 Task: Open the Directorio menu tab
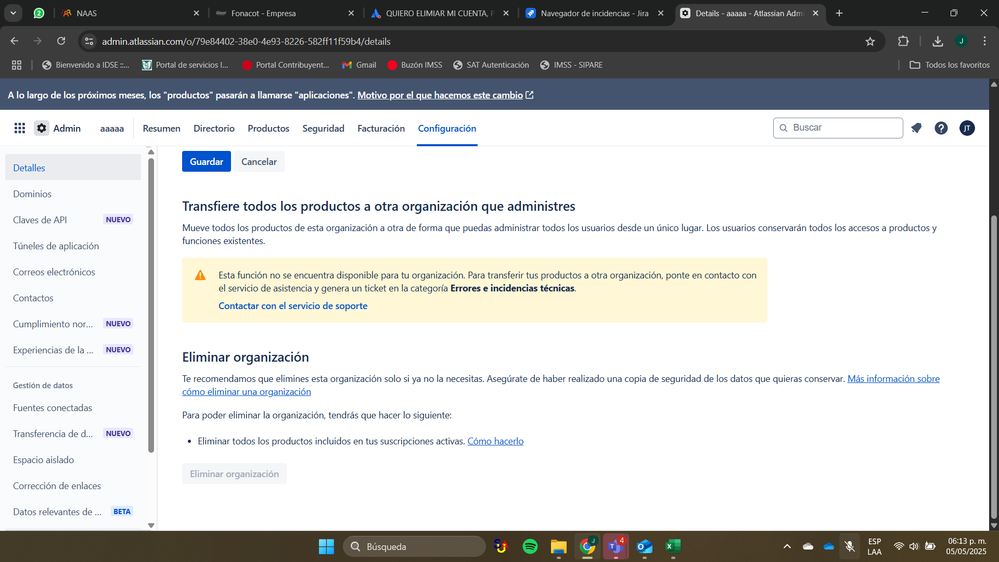214,128
